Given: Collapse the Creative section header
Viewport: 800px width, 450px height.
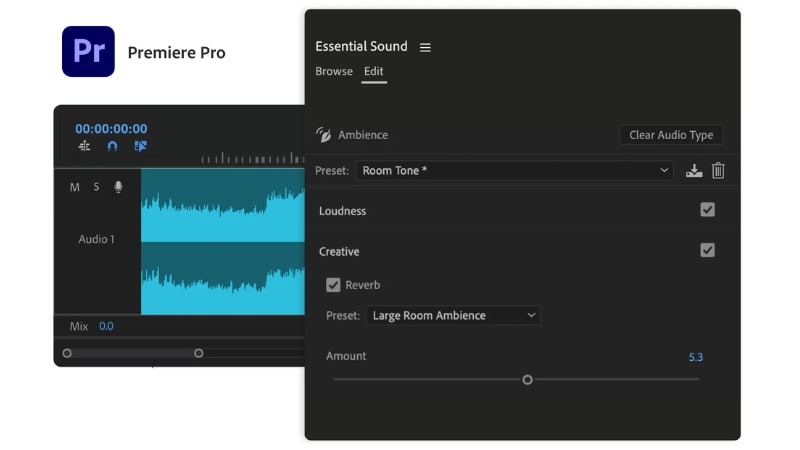Looking at the screenshot, I should (x=339, y=251).
